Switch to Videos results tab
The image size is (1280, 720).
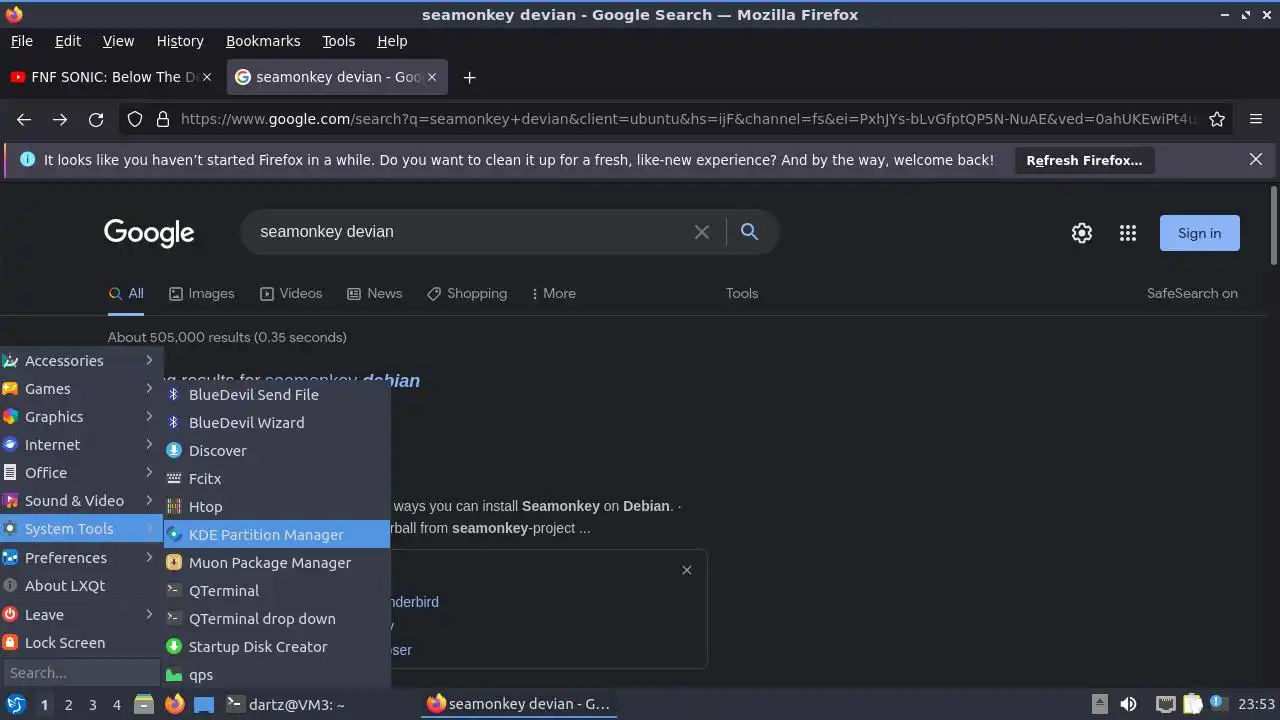click(x=291, y=294)
